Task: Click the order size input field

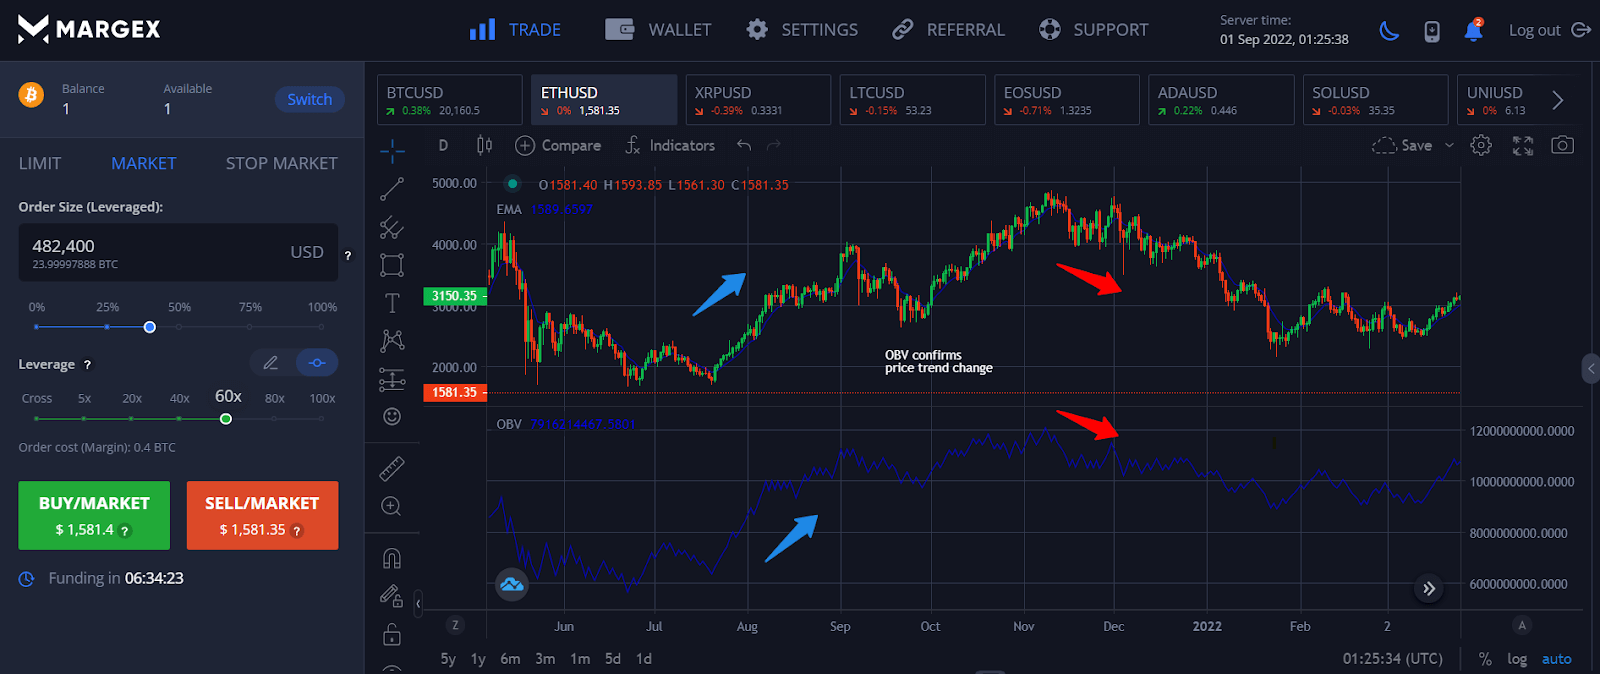Action: point(160,252)
